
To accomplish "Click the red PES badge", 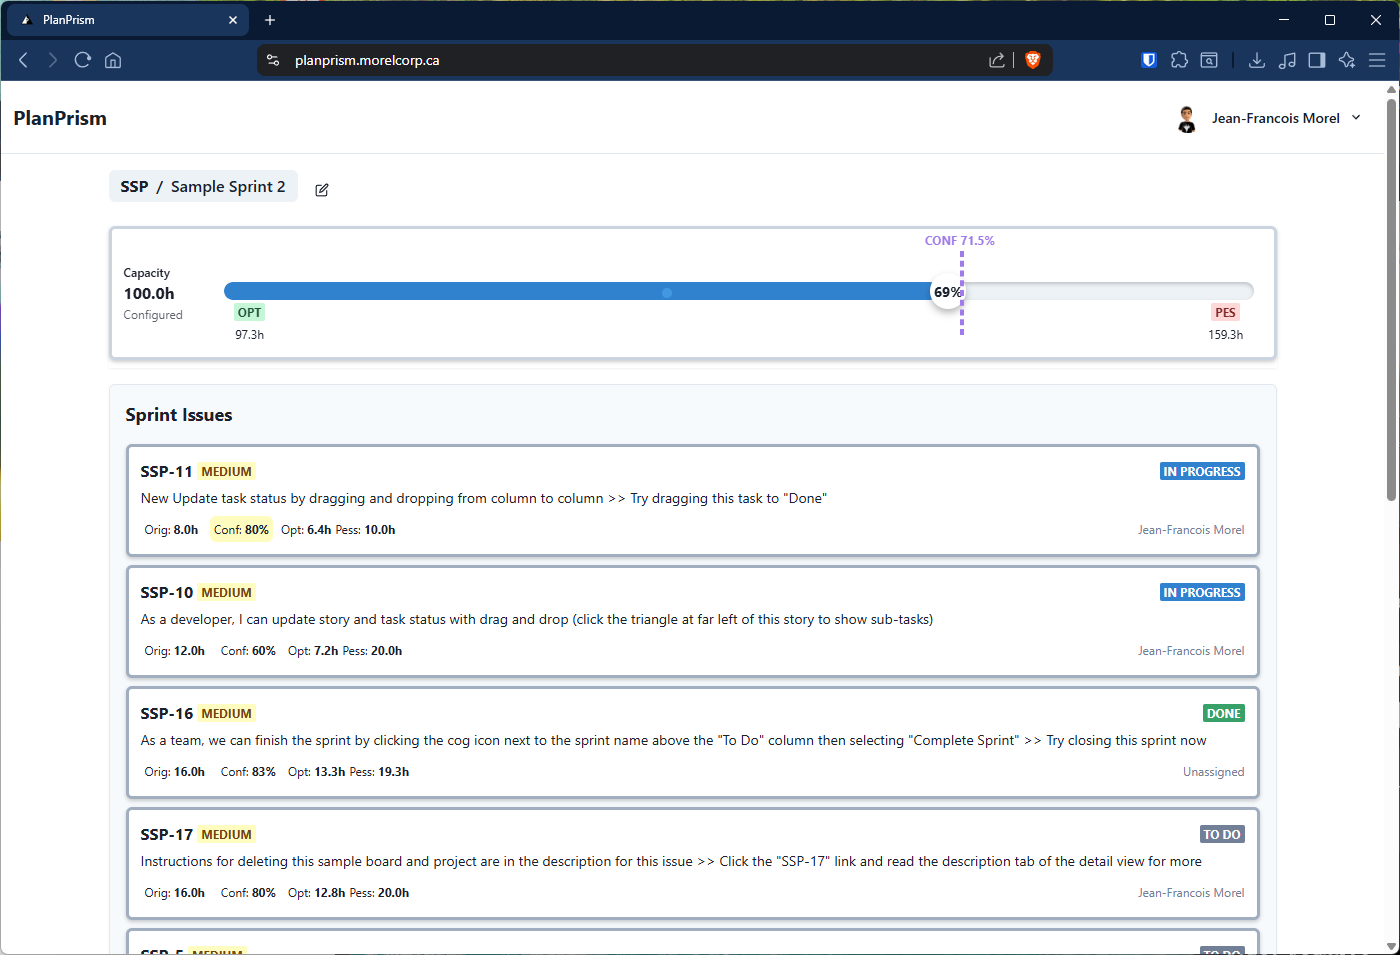I will (x=1226, y=313).
